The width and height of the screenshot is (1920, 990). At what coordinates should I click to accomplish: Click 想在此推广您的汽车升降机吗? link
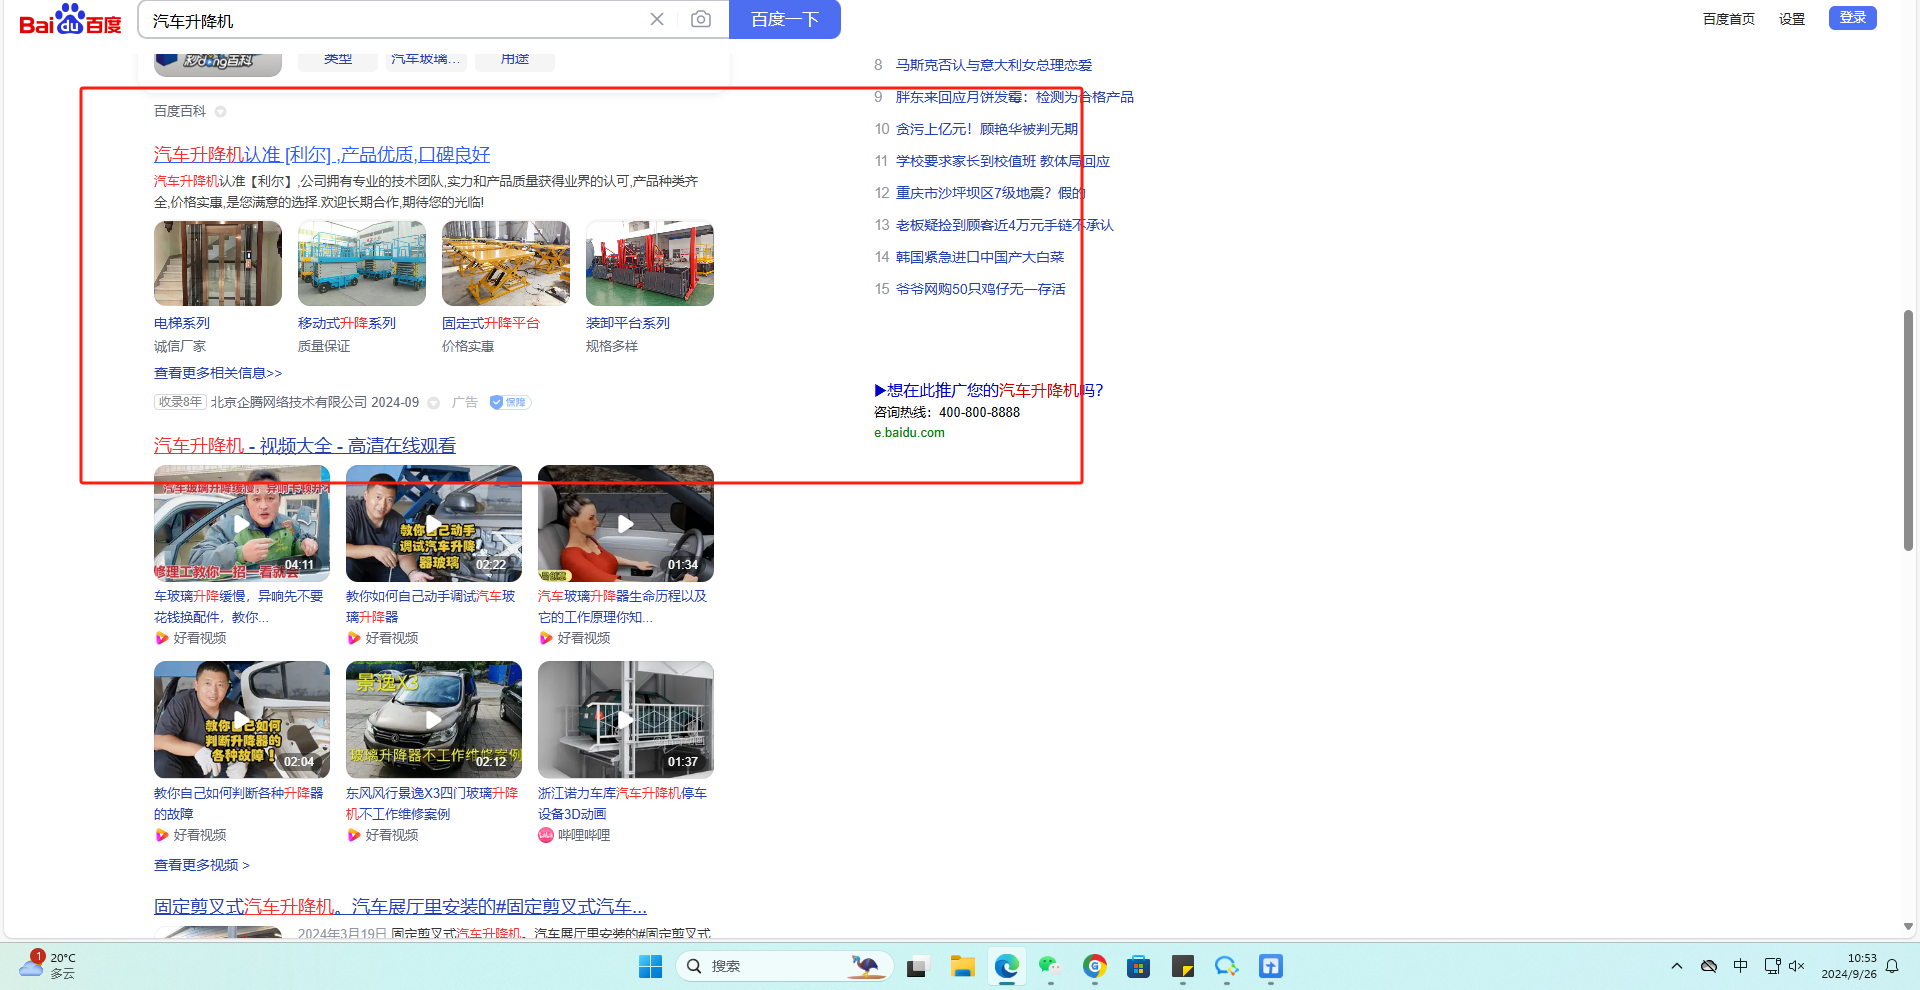tap(989, 391)
